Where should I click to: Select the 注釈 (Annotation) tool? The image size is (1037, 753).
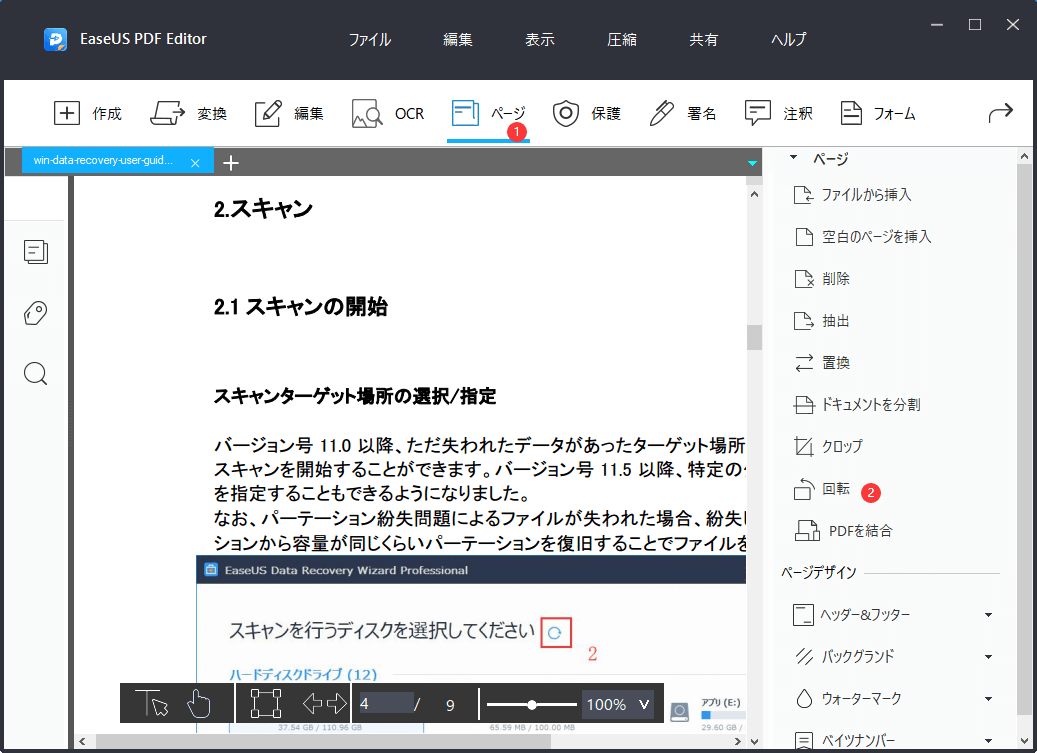coord(784,113)
